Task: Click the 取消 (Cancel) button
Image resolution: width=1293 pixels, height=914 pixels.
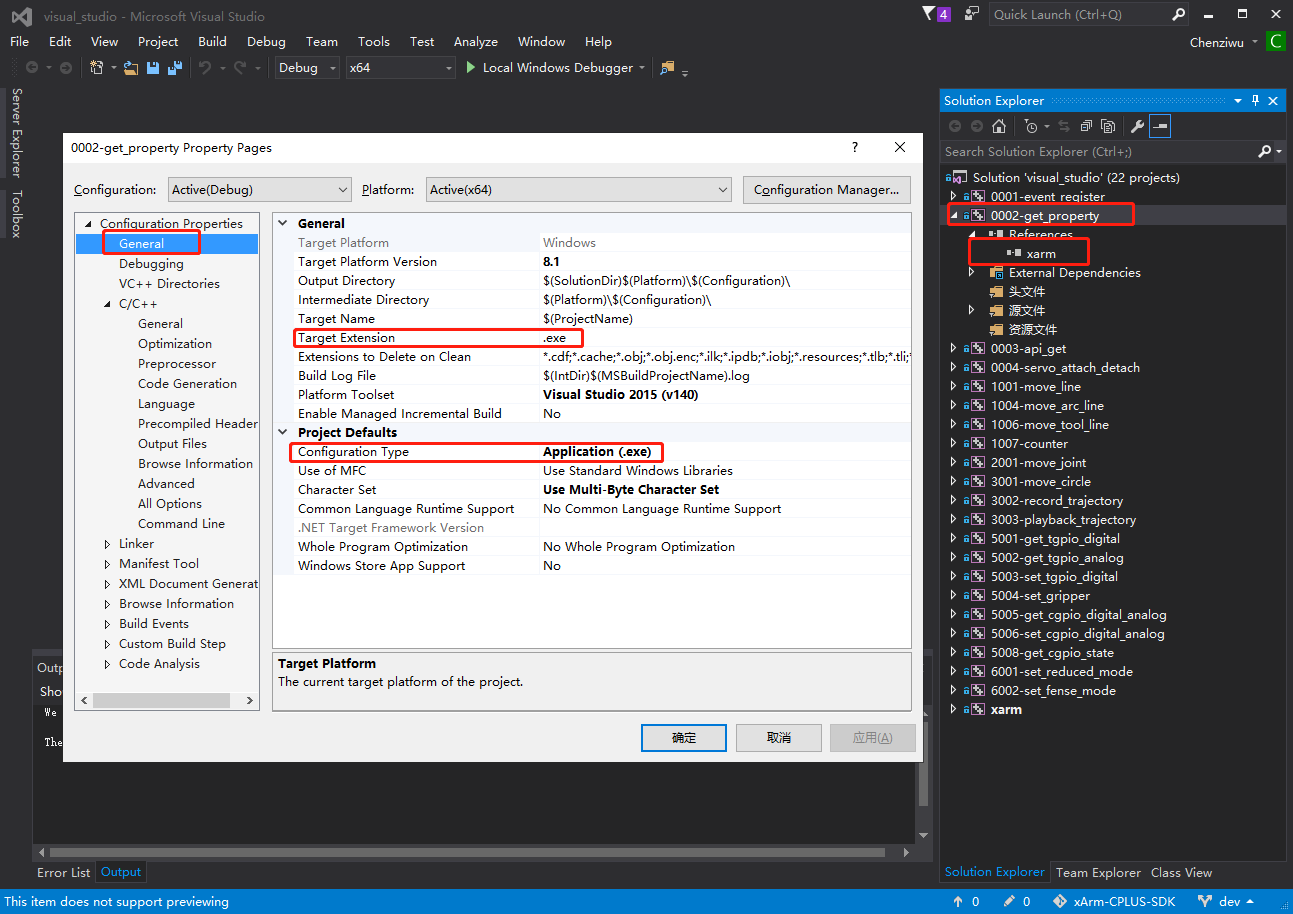Action: click(779, 738)
